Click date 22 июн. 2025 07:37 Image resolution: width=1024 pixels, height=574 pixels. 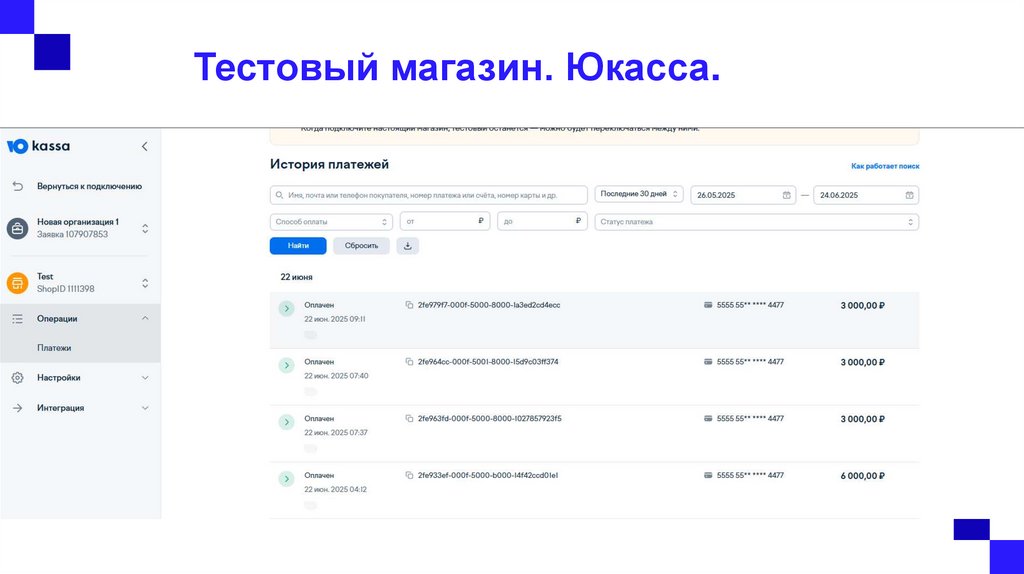point(336,433)
